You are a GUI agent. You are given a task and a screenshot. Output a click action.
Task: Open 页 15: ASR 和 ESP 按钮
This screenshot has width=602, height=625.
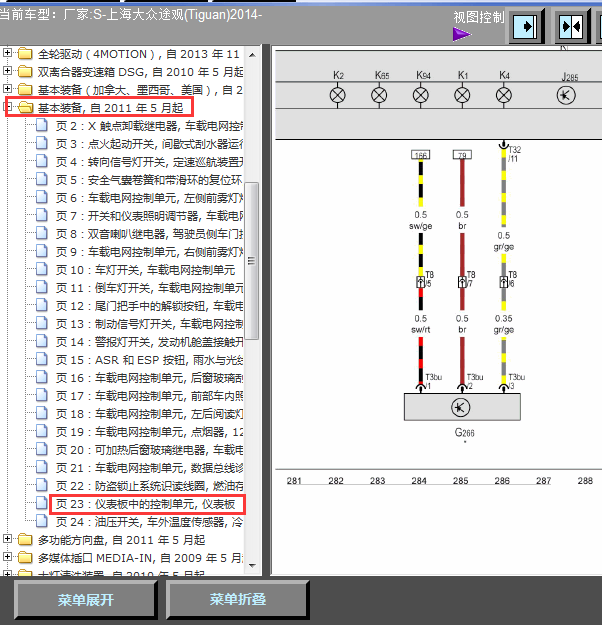click(150, 360)
